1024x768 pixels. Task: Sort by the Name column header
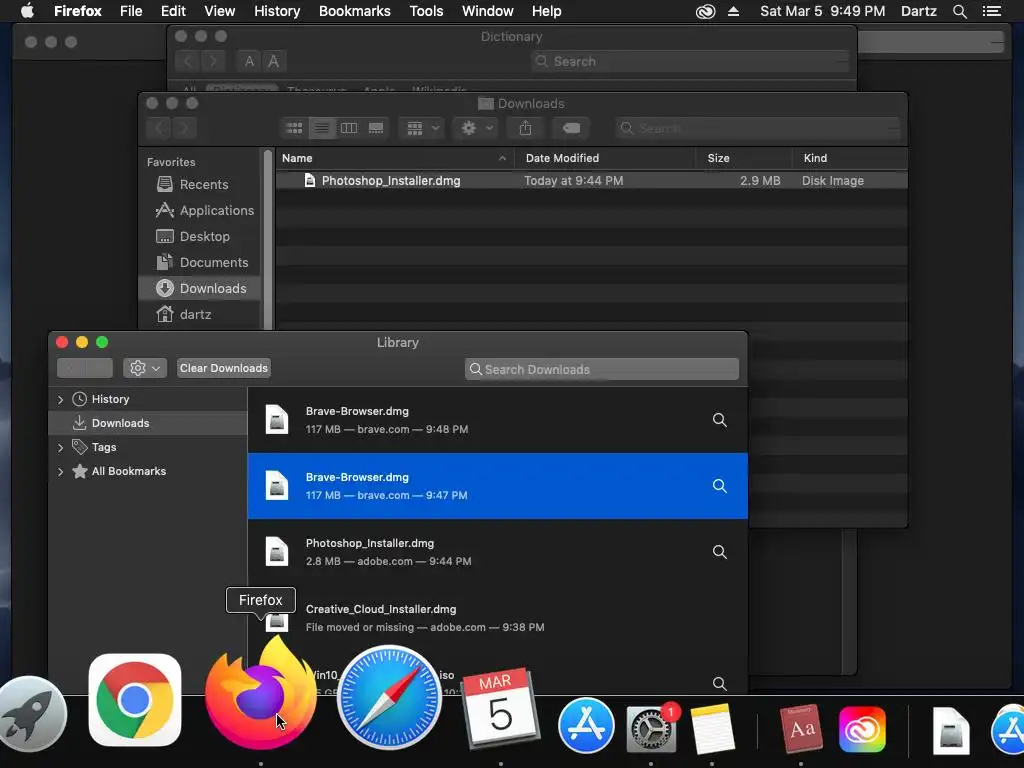[394, 158]
